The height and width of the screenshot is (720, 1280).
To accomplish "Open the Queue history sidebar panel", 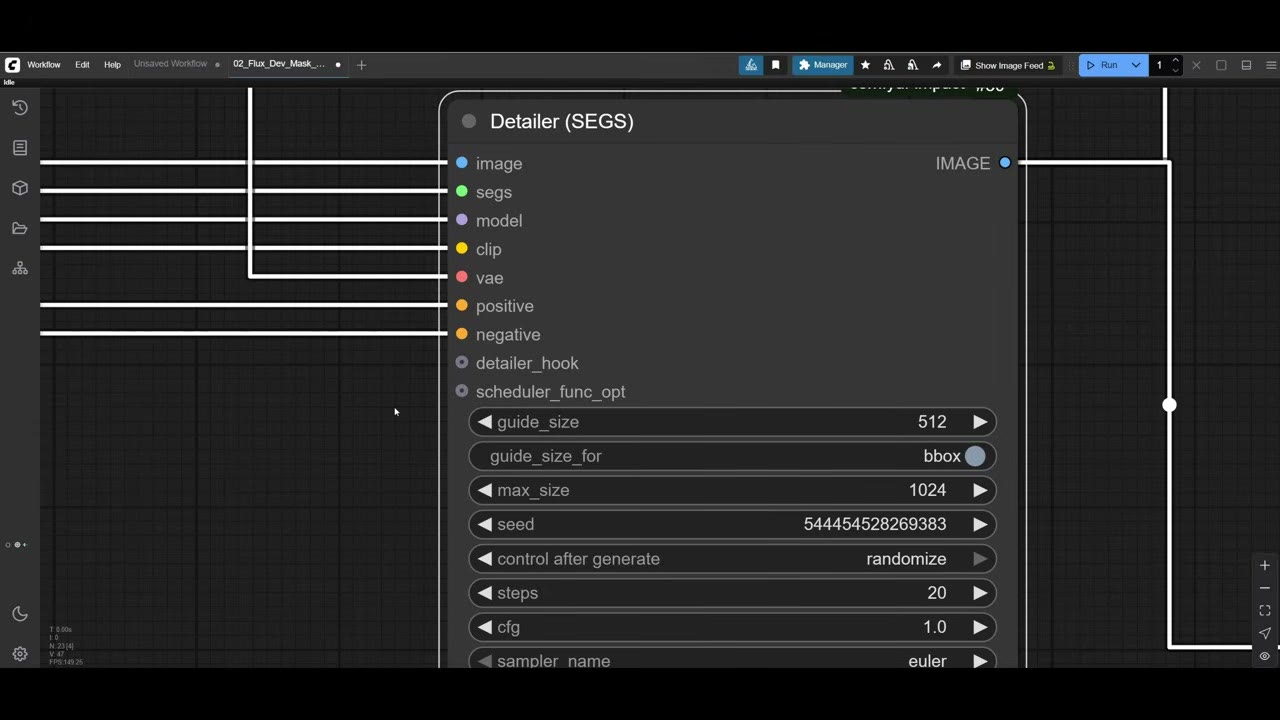I will [20, 107].
